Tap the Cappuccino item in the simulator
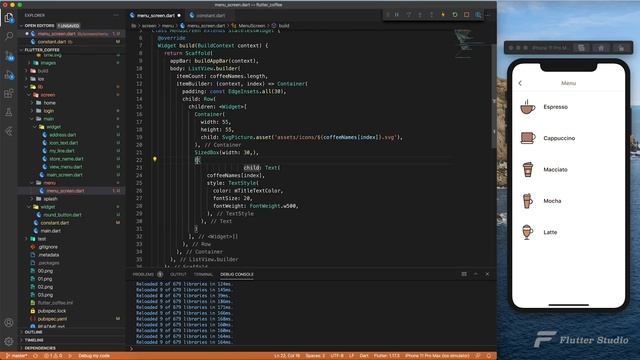640x360 pixels. coord(568,138)
